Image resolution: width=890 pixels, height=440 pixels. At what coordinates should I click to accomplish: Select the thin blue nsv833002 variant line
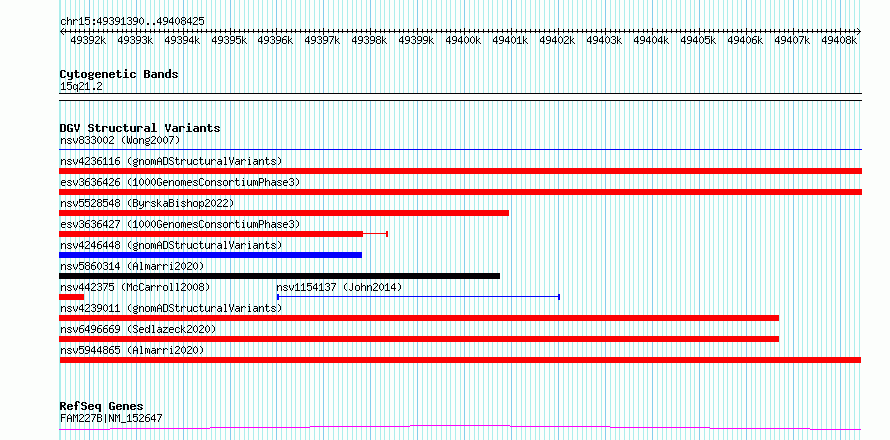460,150
